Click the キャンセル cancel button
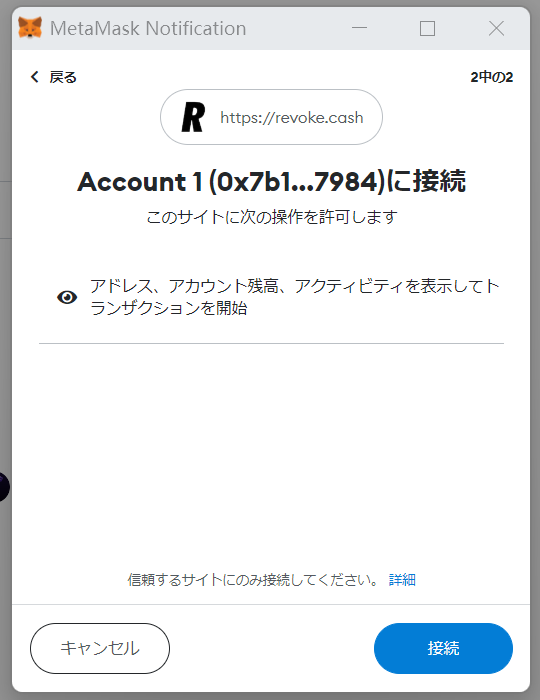Viewport: 540px width, 700px height. 100,648
